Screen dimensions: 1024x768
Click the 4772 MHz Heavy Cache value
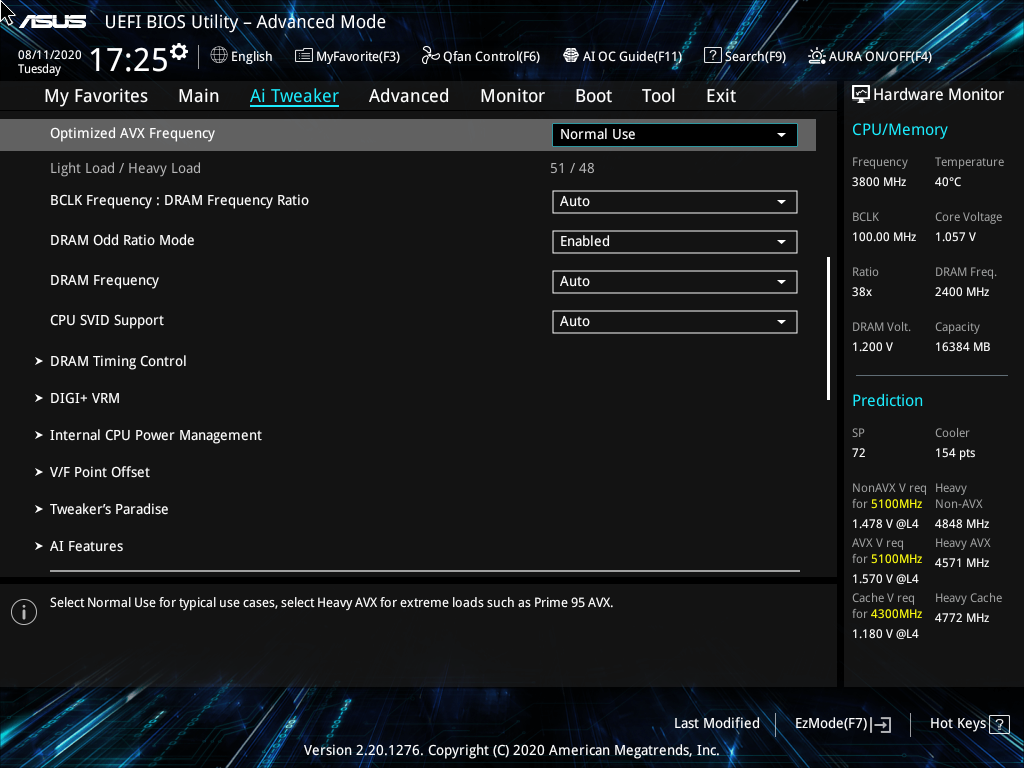tap(962, 618)
